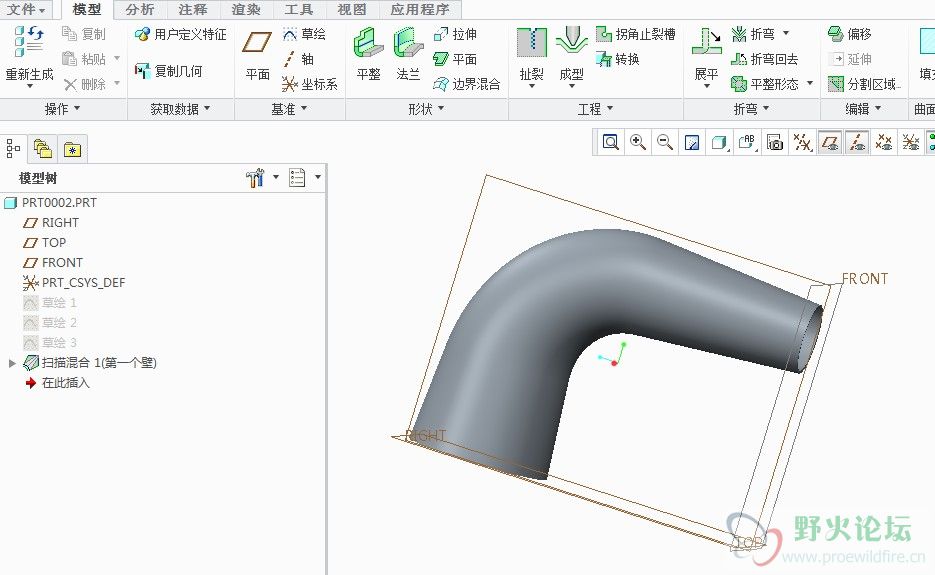Open the View Manager camera icon

pyautogui.click(x=775, y=142)
